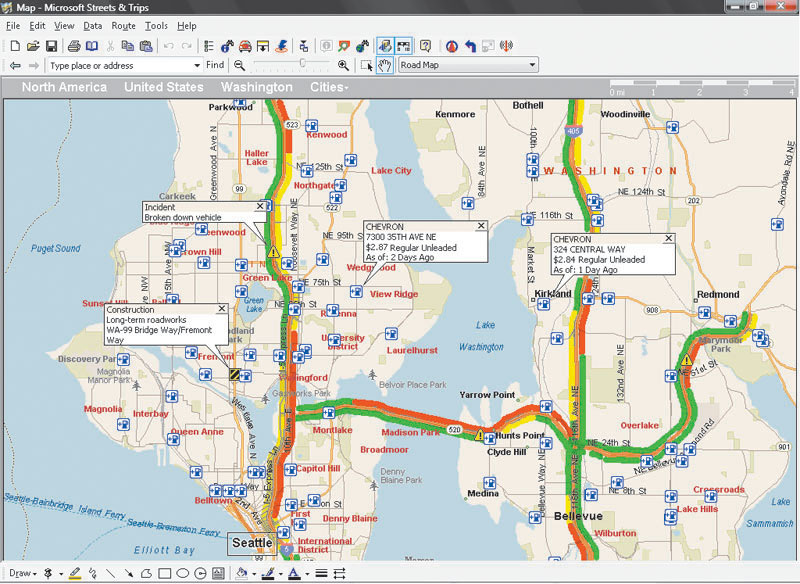Select the Pan tool in the toolbar
This screenshot has height=584, width=800.
click(x=384, y=64)
